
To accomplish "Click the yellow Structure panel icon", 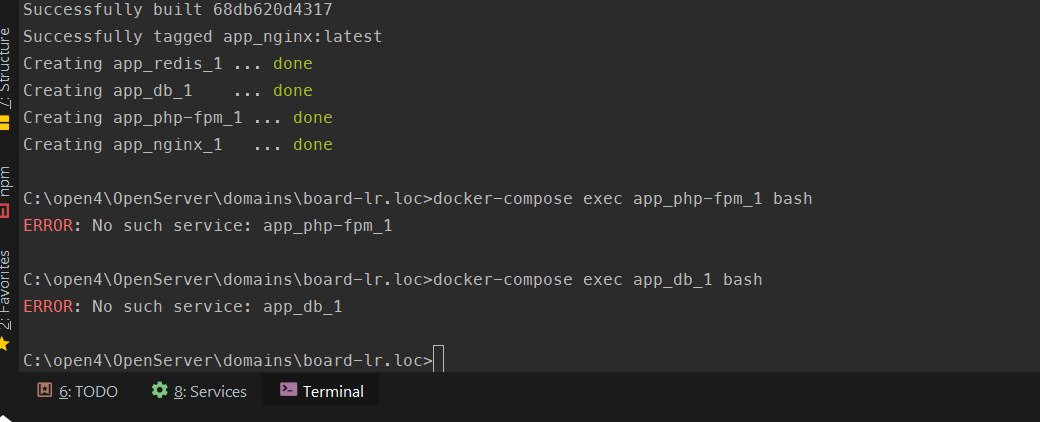I will click(x=5, y=122).
